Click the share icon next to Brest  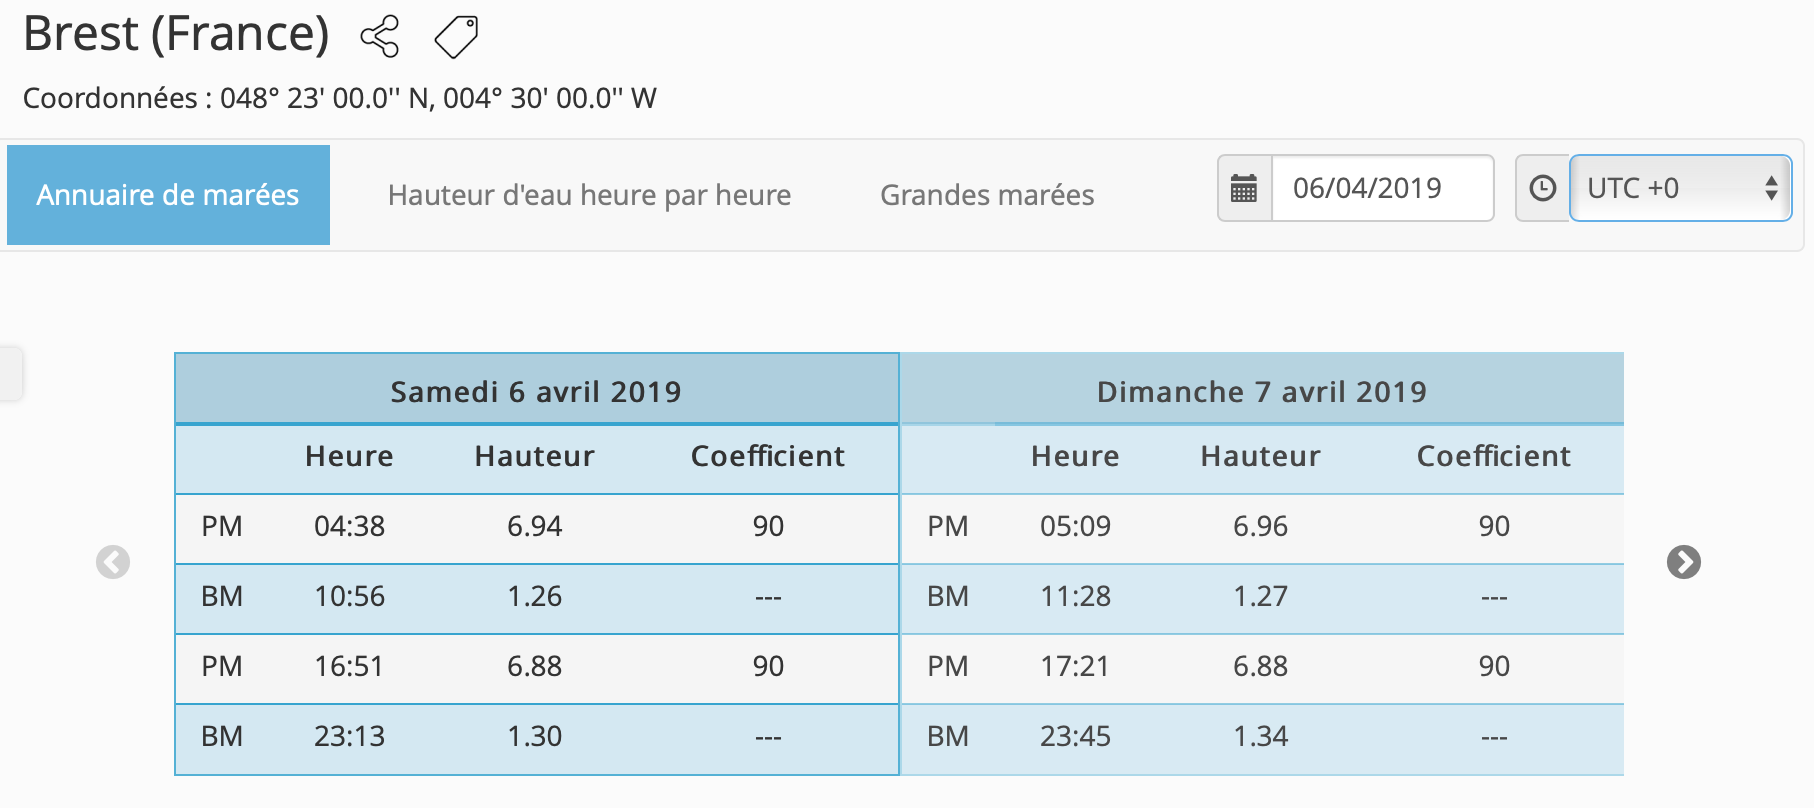(380, 37)
